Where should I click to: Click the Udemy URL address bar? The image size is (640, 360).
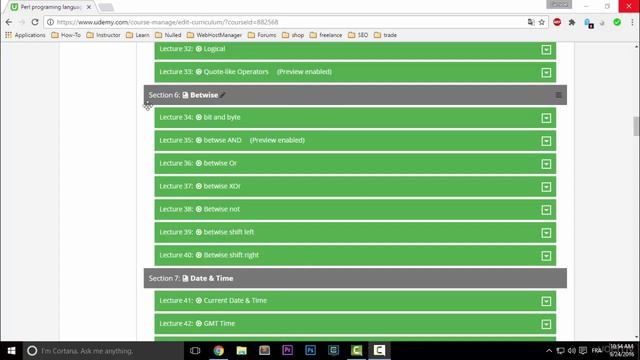286,22
